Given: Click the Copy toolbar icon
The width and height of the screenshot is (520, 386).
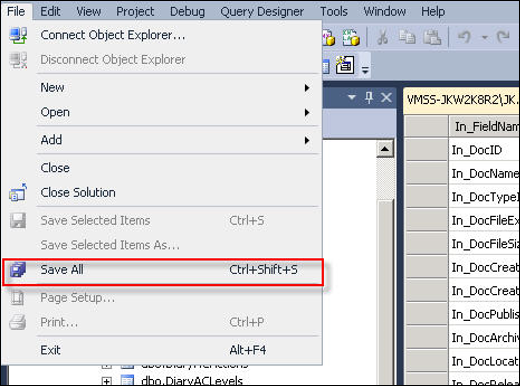Looking at the screenshot, I should coord(407,37).
